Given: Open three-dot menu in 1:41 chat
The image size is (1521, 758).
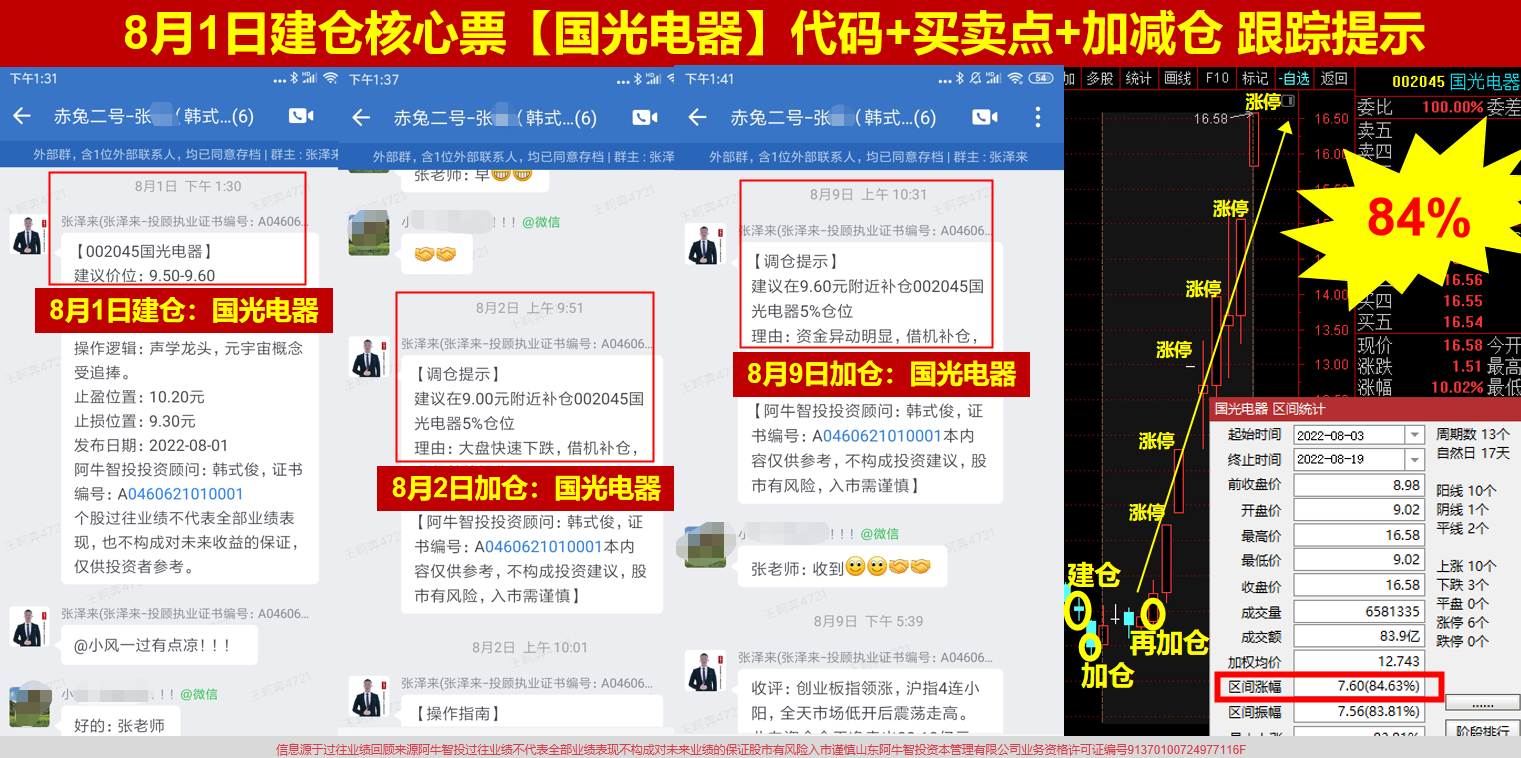Looking at the screenshot, I should click(x=1036, y=118).
